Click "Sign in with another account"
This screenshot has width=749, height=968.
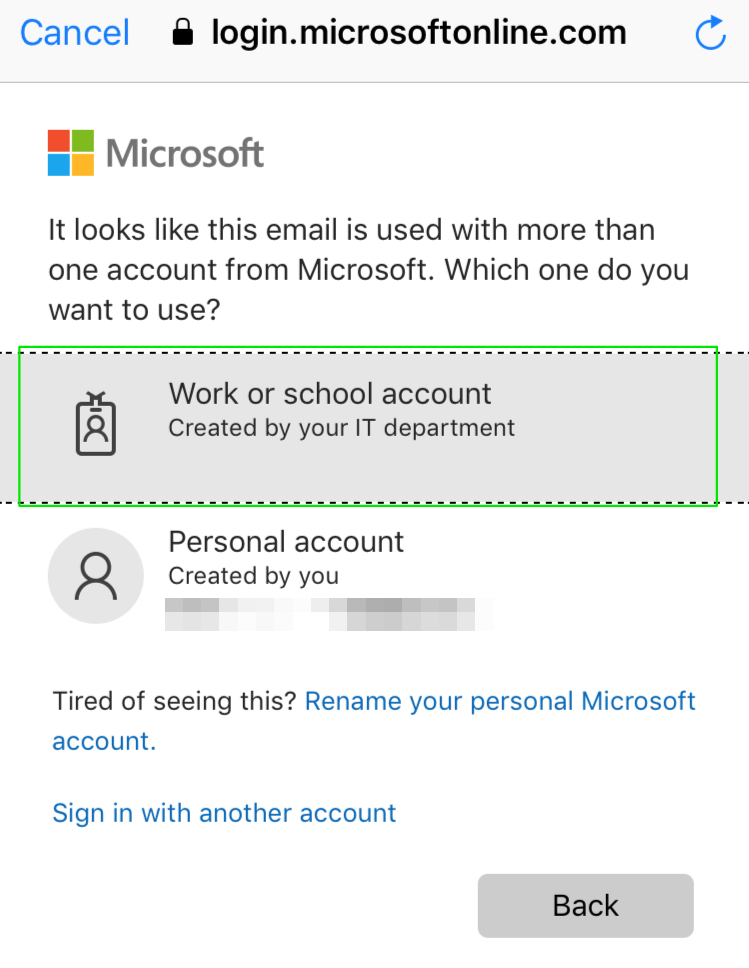click(x=224, y=813)
